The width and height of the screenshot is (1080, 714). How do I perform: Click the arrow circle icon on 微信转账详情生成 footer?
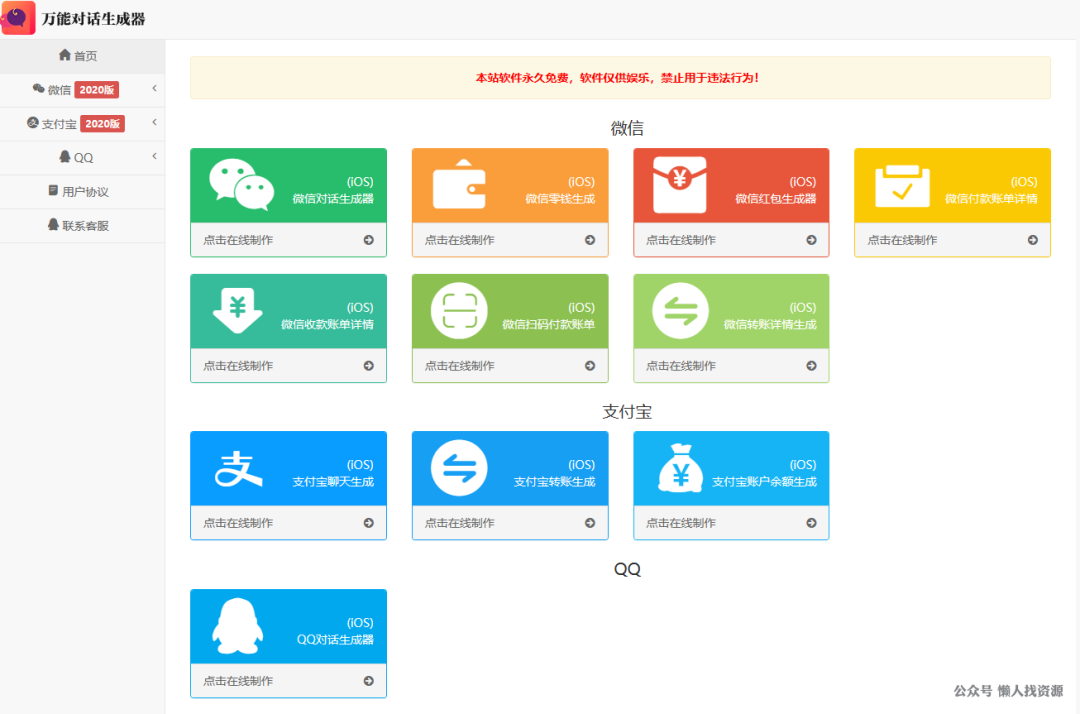coord(811,366)
